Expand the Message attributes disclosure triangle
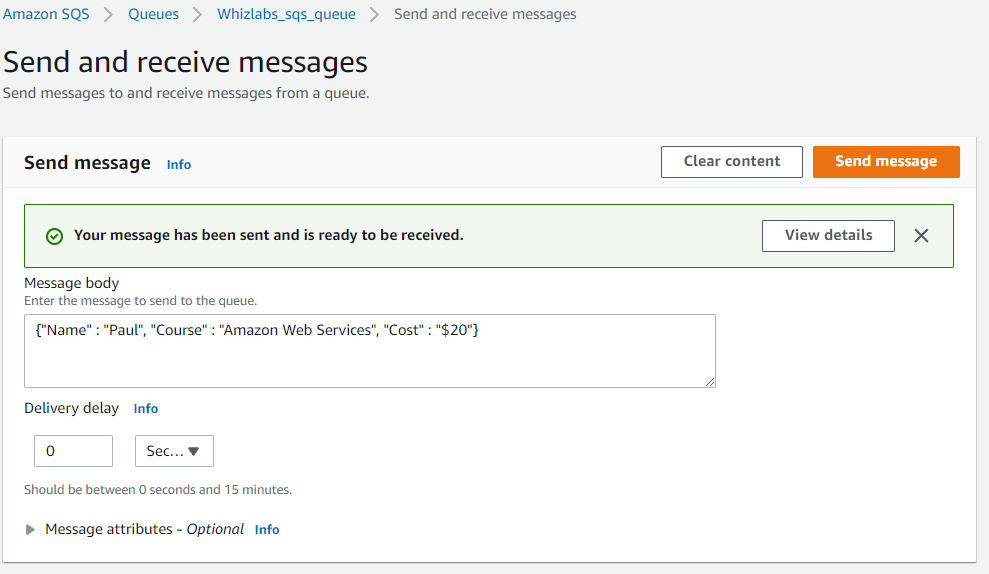Image resolution: width=989 pixels, height=574 pixels. 30,530
